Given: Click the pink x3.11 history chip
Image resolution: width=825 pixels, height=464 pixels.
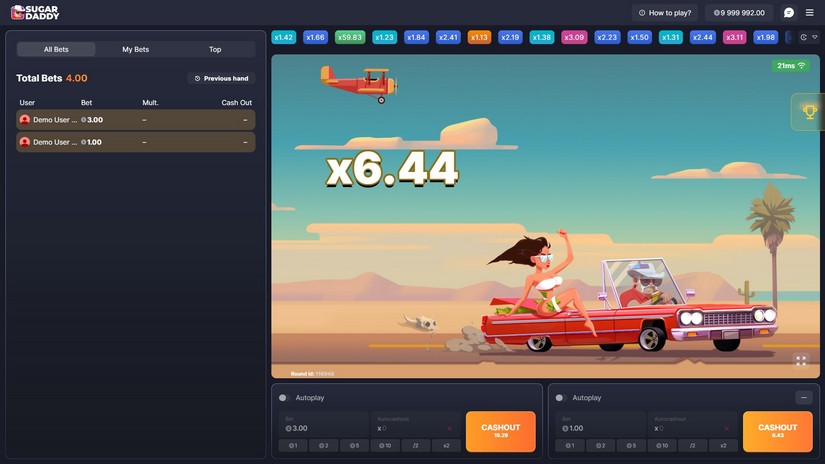Looking at the screenshot, I should pyautogui.click(x=735, y=37).
